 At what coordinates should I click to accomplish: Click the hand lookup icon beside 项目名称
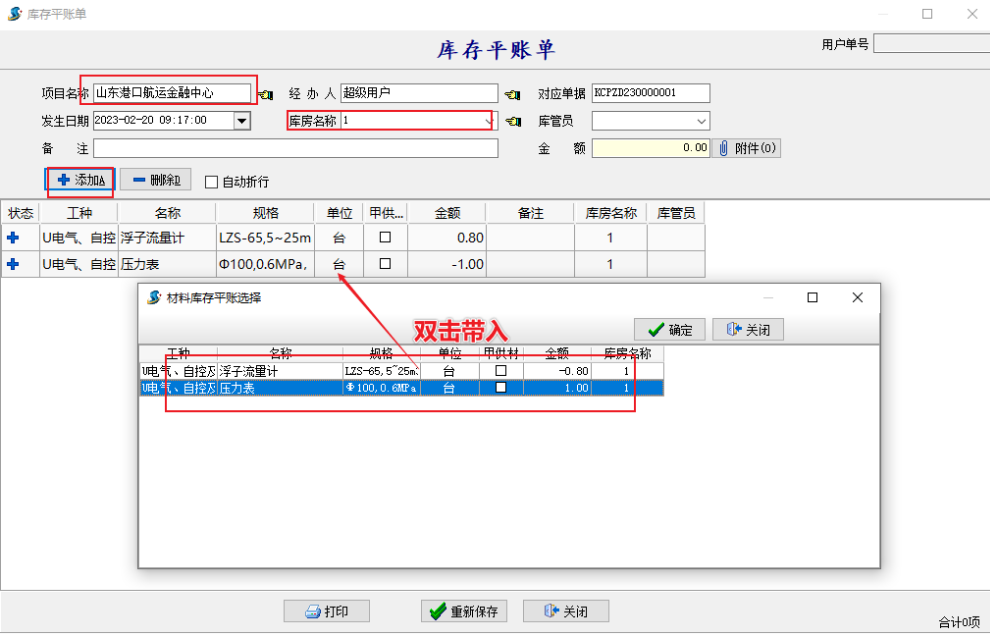tap(266, 94)
